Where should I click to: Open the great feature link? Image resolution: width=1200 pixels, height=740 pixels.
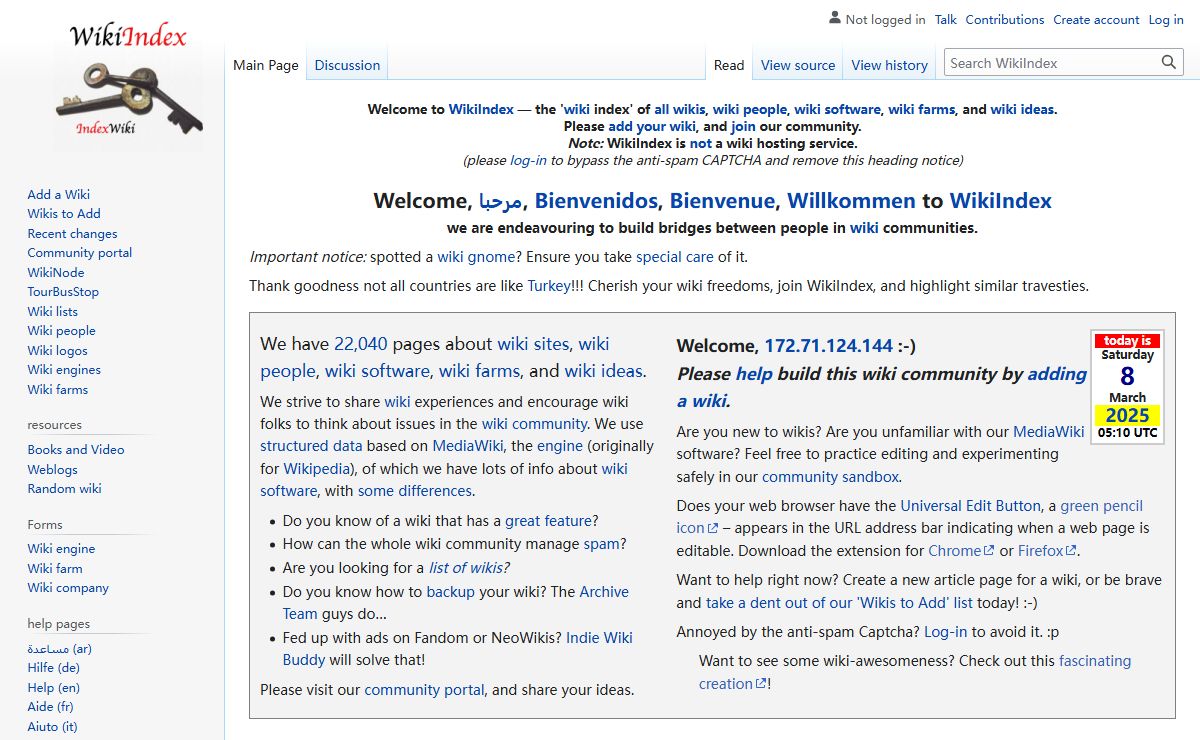pos(549,520)
